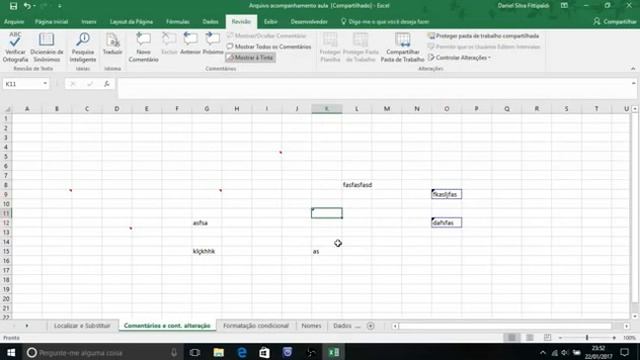Open Pesquisa Inteligente smart lookup
640x360 pixels.
click(x=83, y=47)
